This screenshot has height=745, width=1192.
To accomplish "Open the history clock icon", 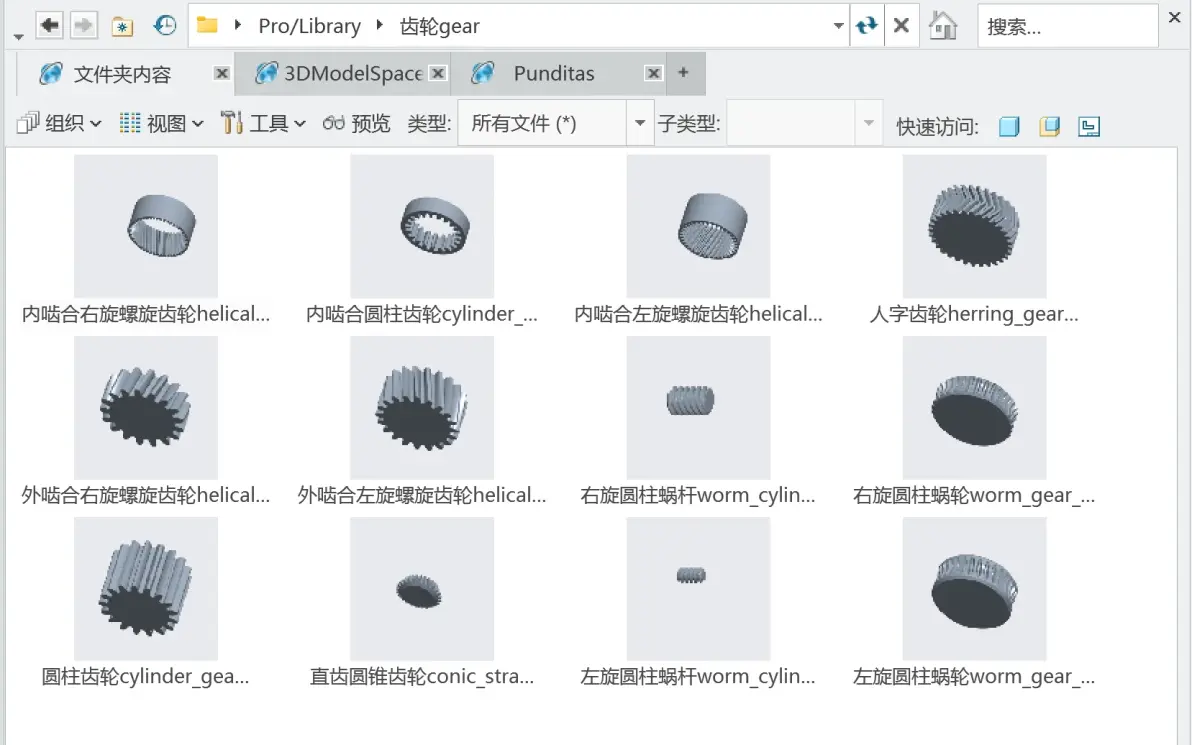I will (x=165, y=26).
